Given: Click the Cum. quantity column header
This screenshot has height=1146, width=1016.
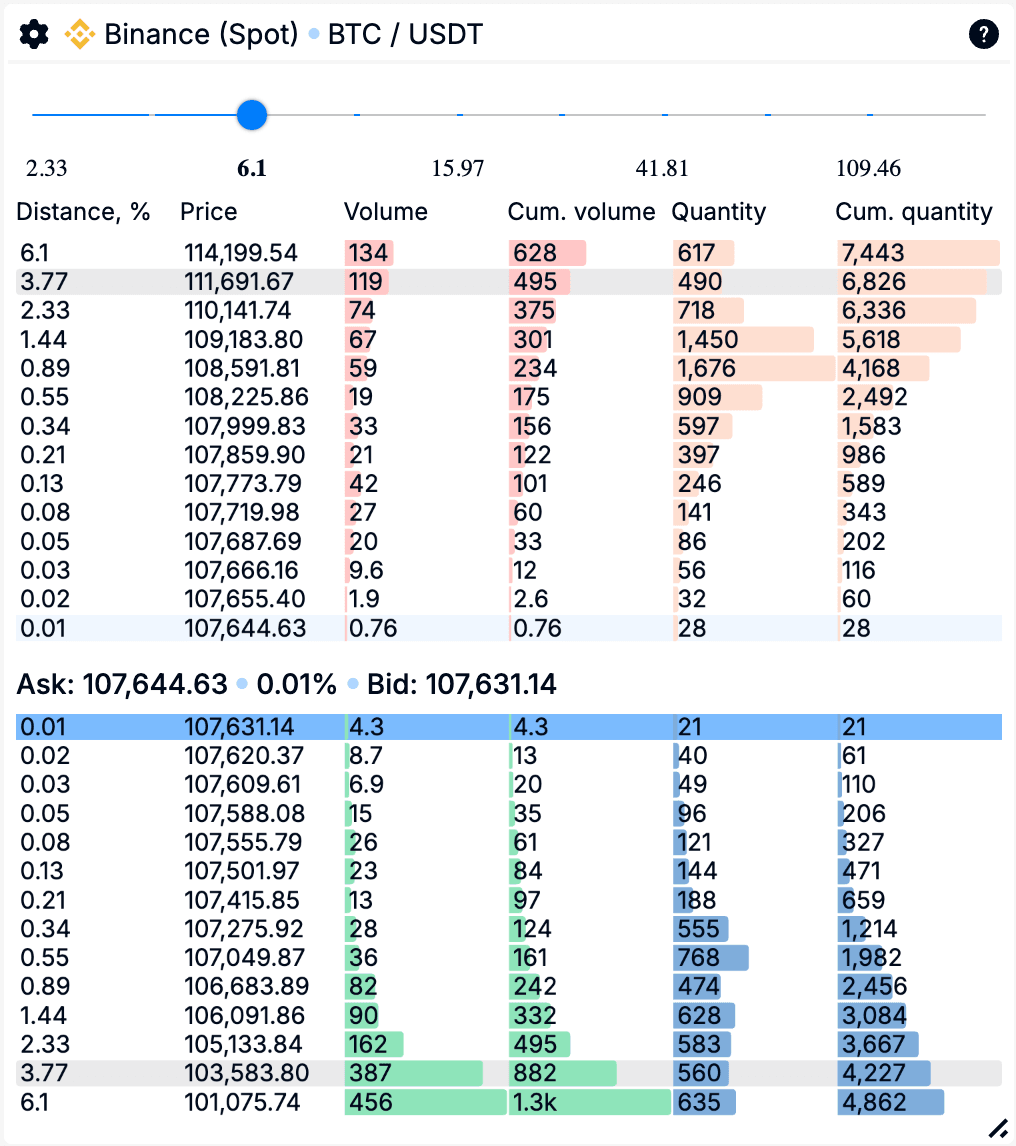Looking at the screenshot, I should [913, 212].
